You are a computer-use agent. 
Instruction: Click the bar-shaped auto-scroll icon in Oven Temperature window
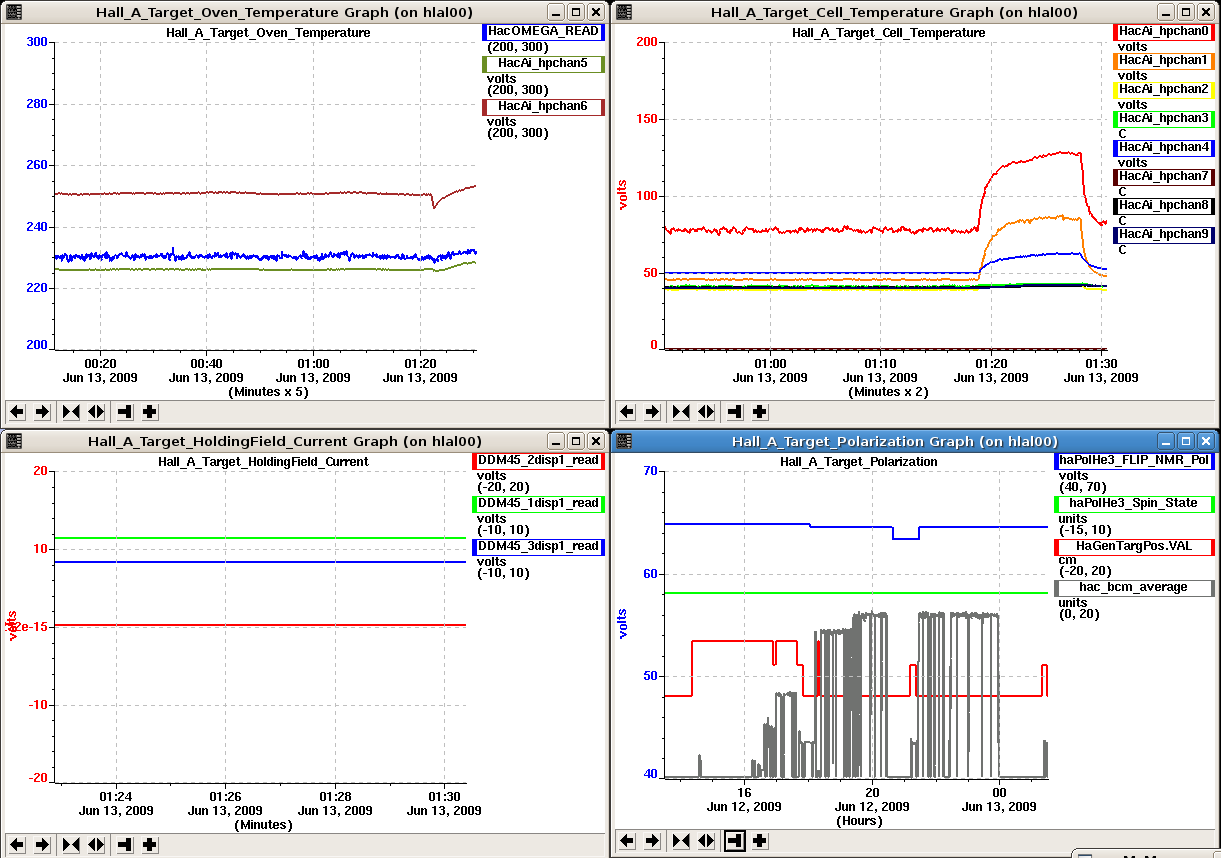pos(125,411)
